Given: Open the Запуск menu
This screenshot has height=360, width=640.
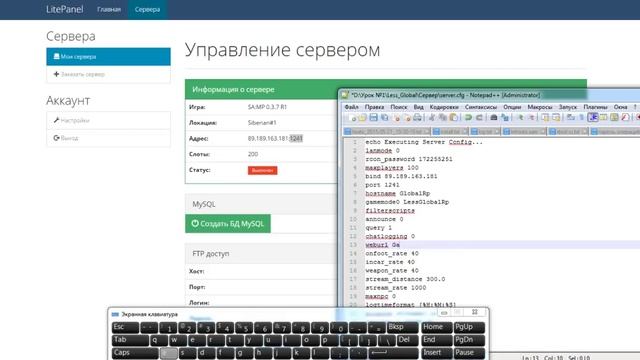Looking at the screenshot, I should click(568, 107).
